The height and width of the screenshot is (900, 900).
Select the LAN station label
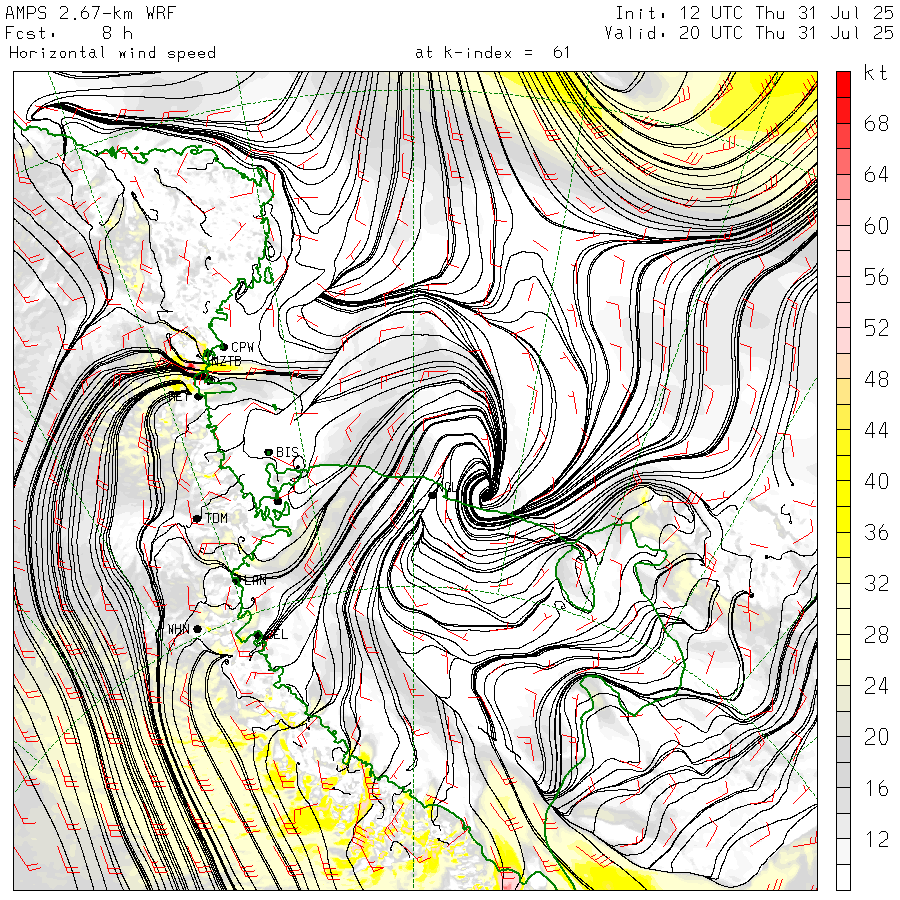(x=253, y=580)
